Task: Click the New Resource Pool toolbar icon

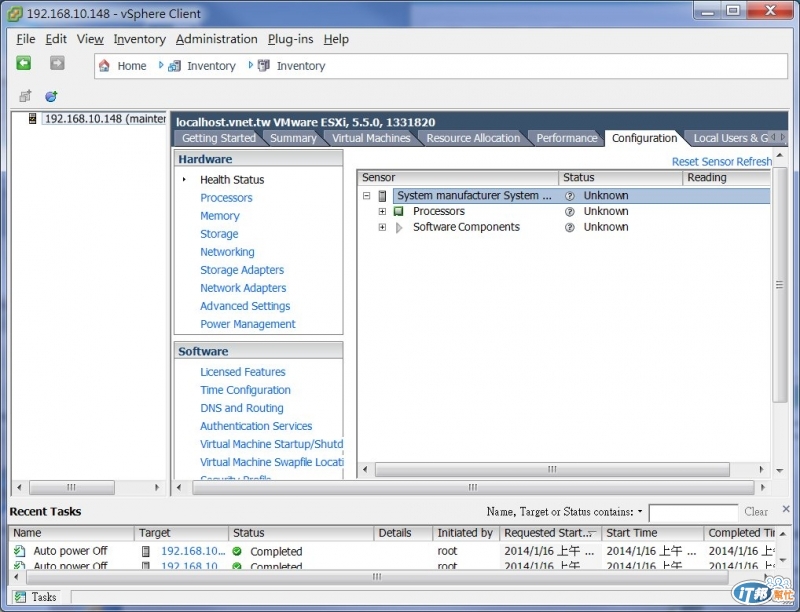Action: 51,96
